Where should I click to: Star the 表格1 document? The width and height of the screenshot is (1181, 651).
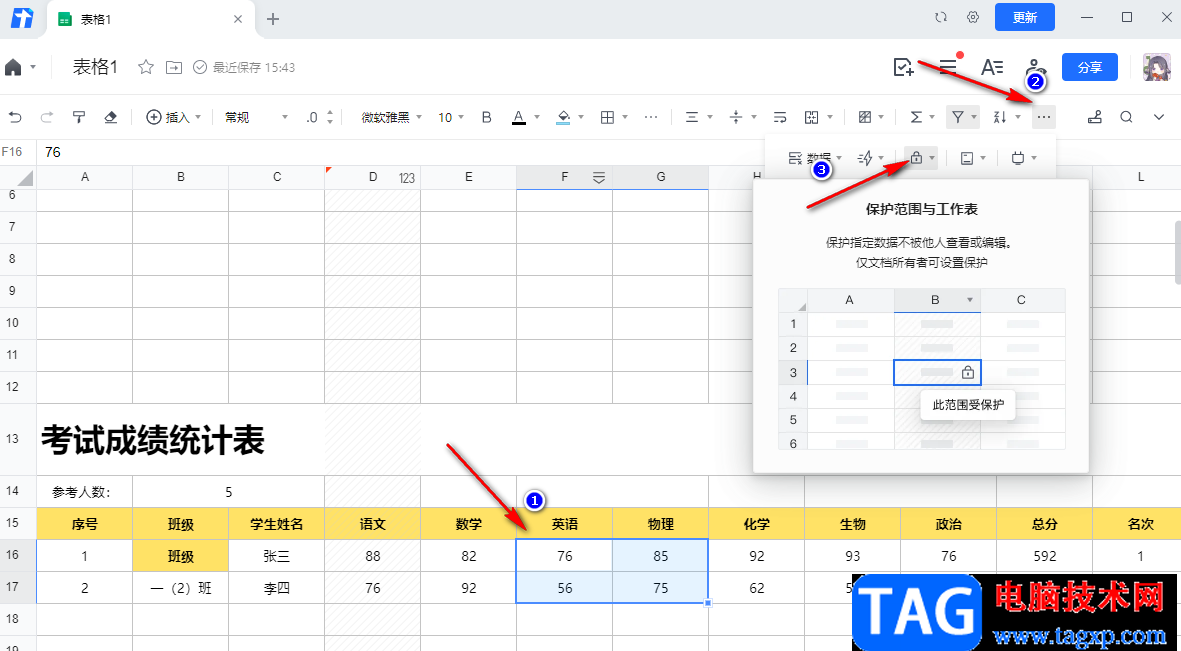pos(146,67)
